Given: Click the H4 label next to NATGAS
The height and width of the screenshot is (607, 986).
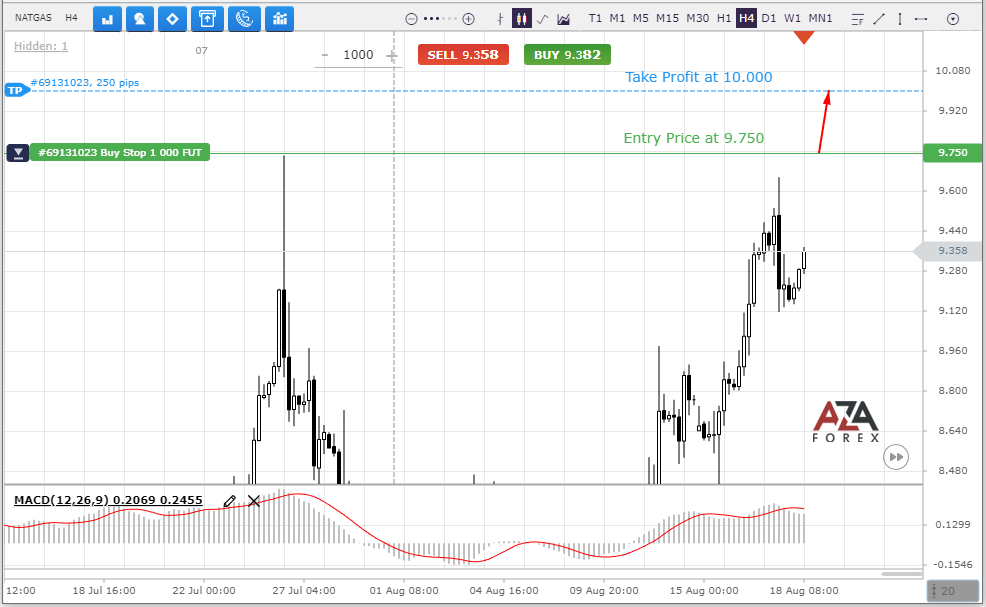Looking at the screenshot, I should coord(71,18).
